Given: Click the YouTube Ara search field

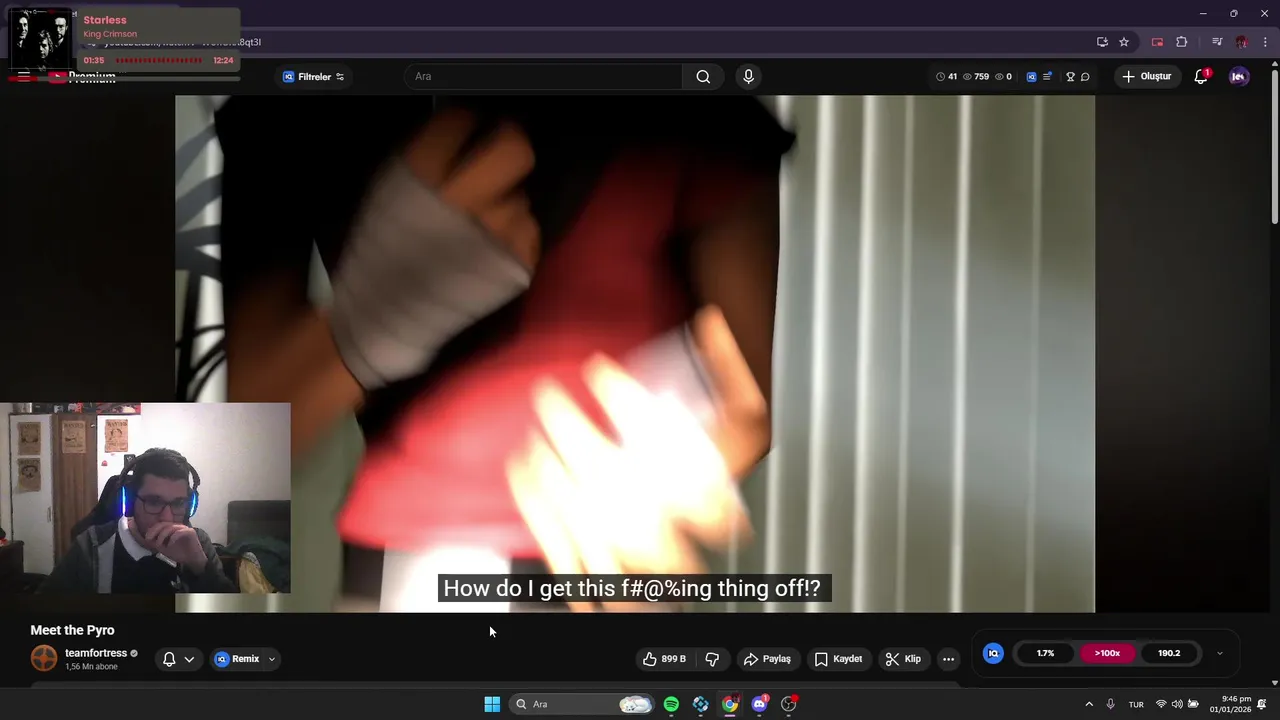Looking at the screenshot, I should (x=543, y=77).
